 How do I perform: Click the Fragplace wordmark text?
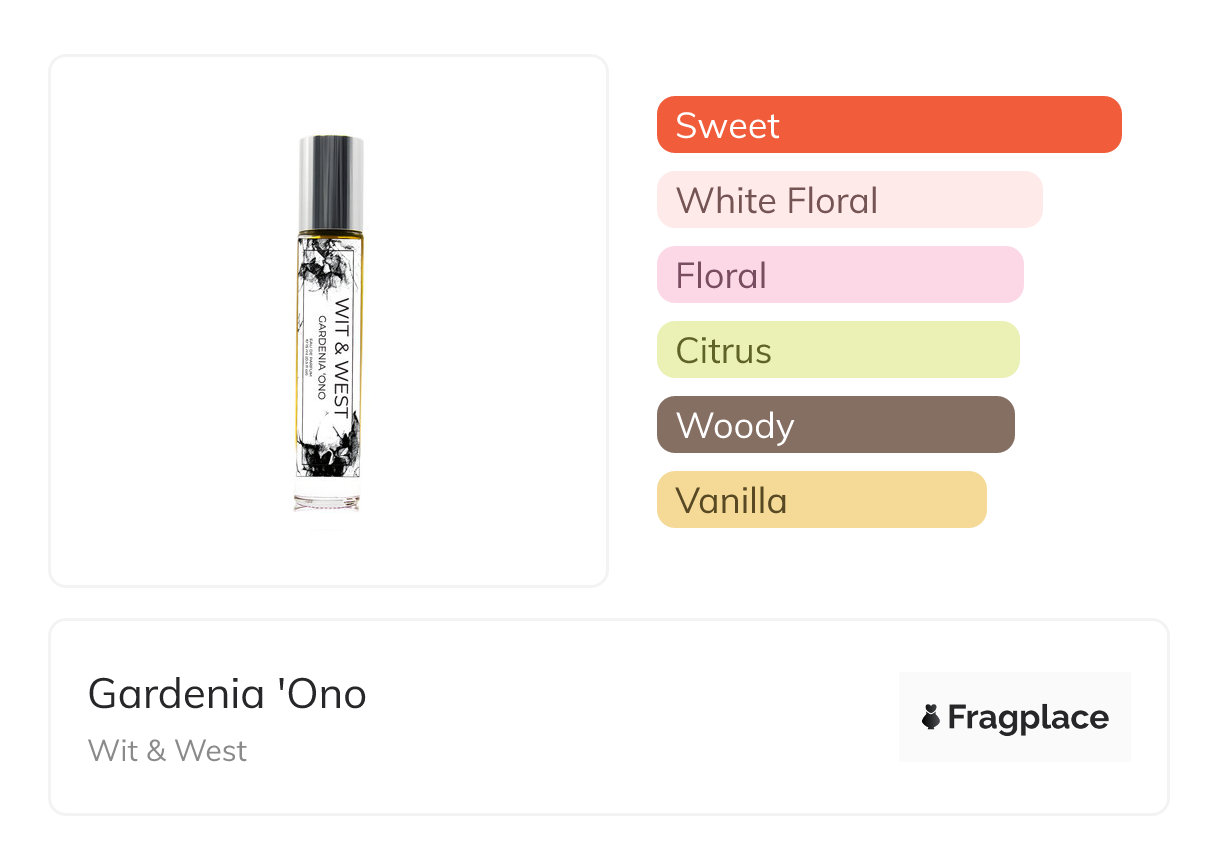1028,717
